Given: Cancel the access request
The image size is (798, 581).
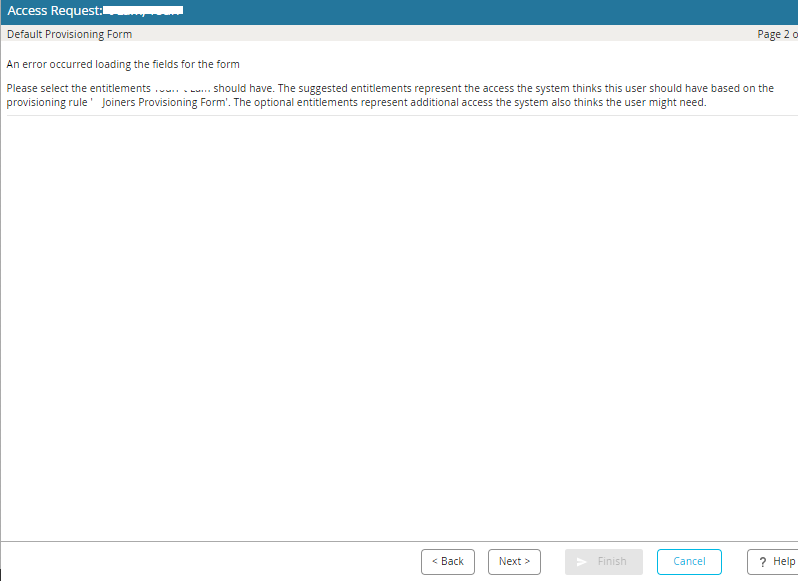Looking at the screenshot, I should (689, 561).
